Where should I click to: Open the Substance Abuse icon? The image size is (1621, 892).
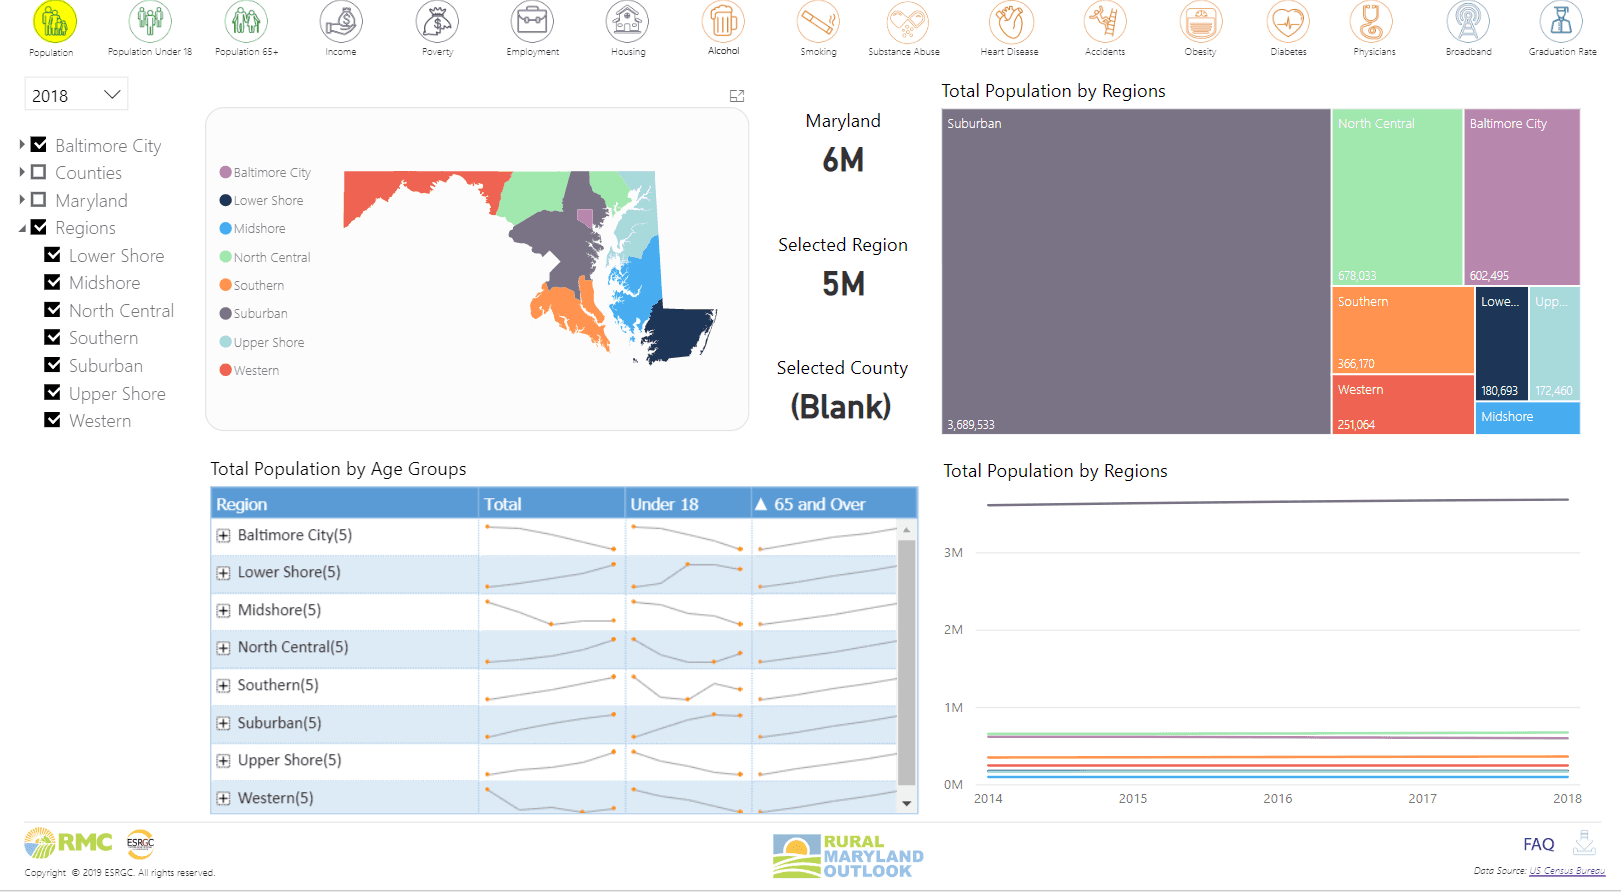coord(908,21)
